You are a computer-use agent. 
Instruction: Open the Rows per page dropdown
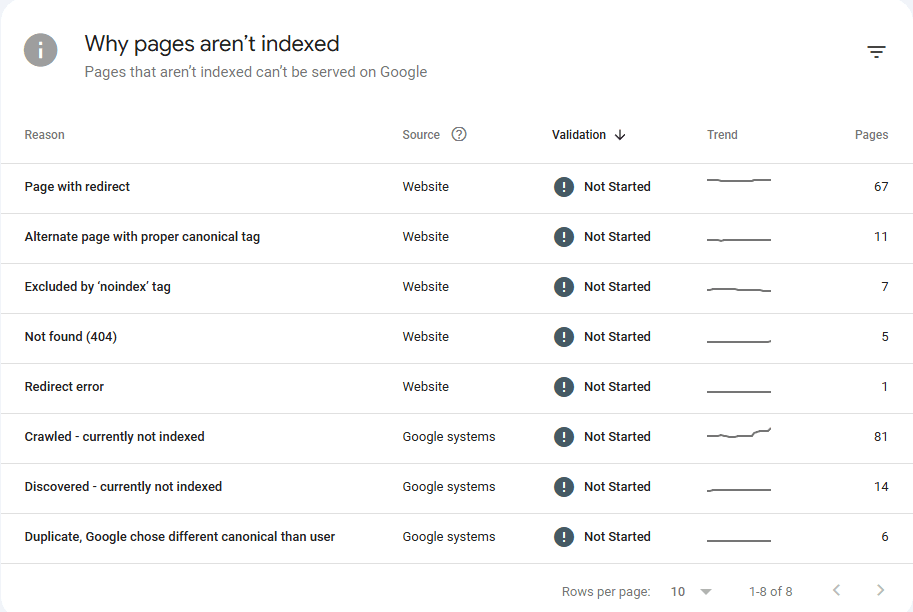pyautogui.click(x=691, y=592)
